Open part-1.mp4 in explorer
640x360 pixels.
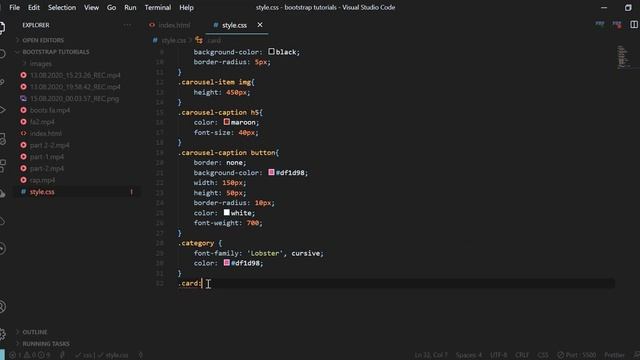point(47,157)
